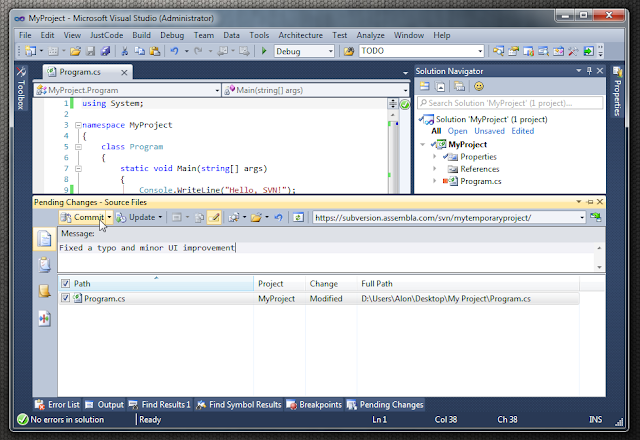Open the Main(string[] args) member dropdown

point(405,90)
